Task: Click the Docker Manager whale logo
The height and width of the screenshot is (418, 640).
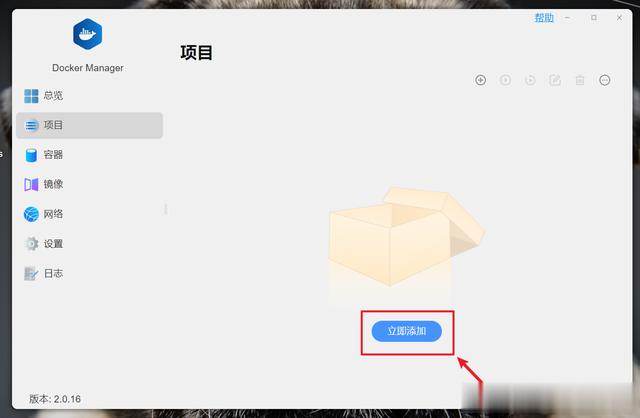Action: point(87,34)
